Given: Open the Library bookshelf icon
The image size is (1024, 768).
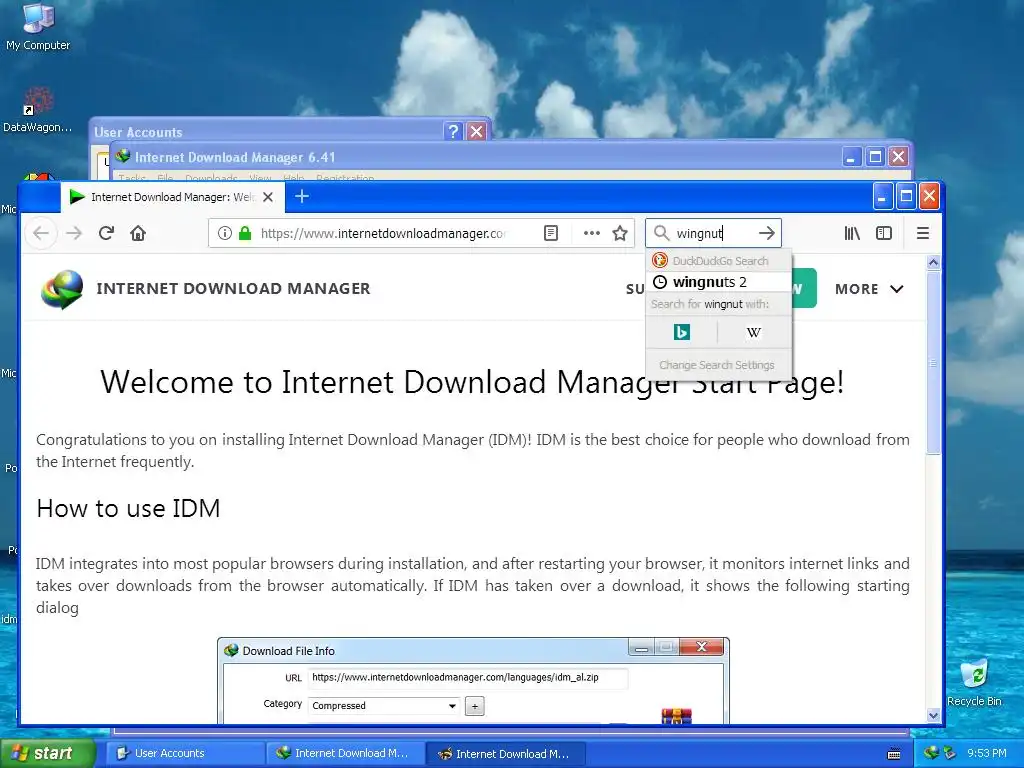Looking at the screenshot, I should coord(852,233).
